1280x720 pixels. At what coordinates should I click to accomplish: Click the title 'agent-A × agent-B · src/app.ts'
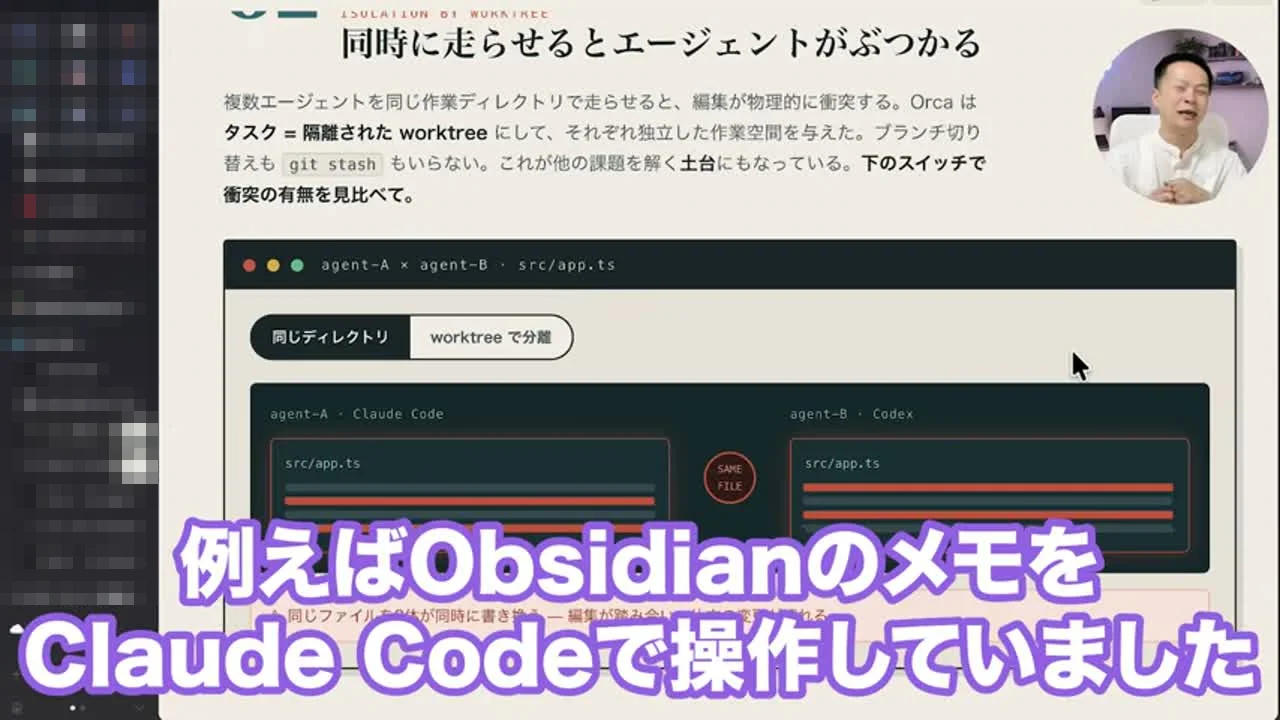pos(468,265)
